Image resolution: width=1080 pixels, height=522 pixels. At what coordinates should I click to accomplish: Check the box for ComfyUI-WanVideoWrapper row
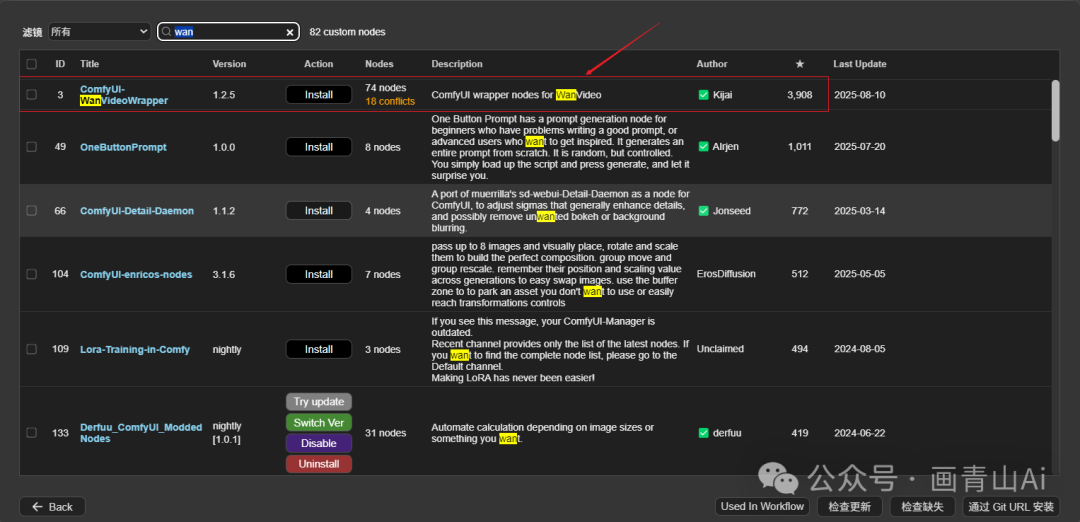32,95
